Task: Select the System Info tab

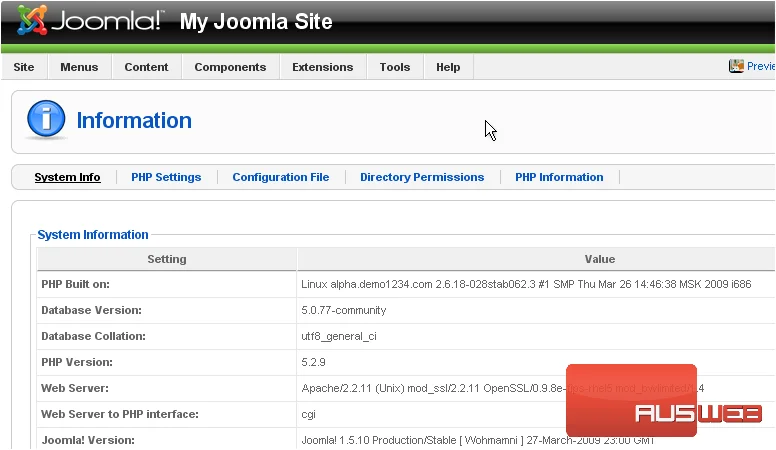Action: [x=67, y=177]
